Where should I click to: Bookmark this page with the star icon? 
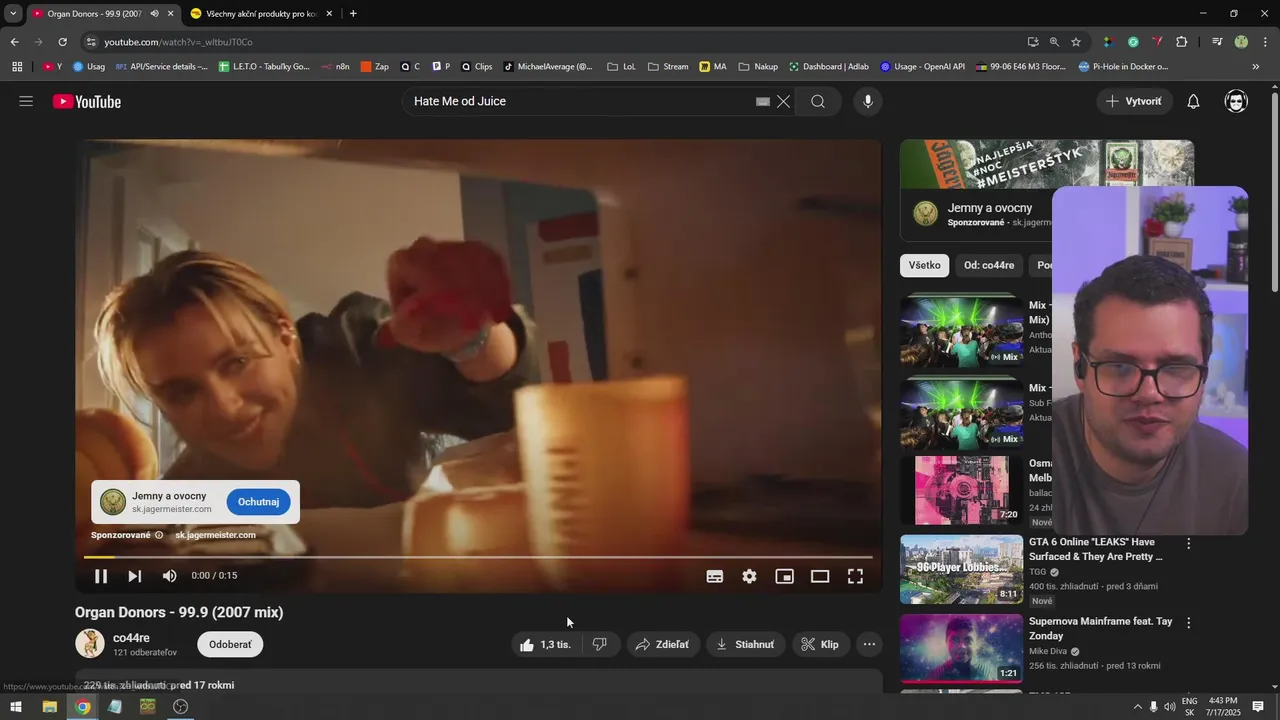click(x=1076, y=42)
